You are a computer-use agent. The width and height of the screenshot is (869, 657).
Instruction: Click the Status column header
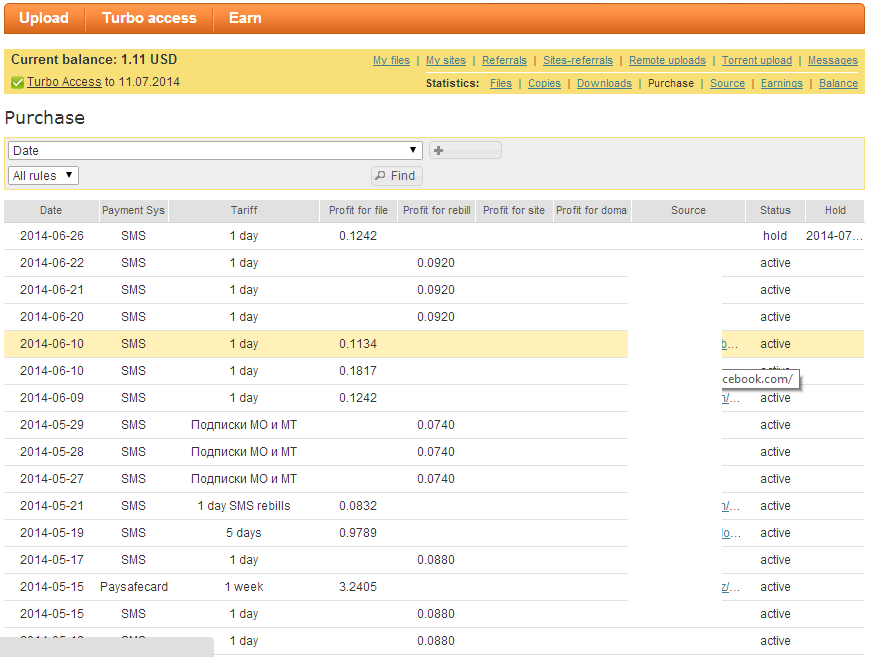tap(775, 210)
